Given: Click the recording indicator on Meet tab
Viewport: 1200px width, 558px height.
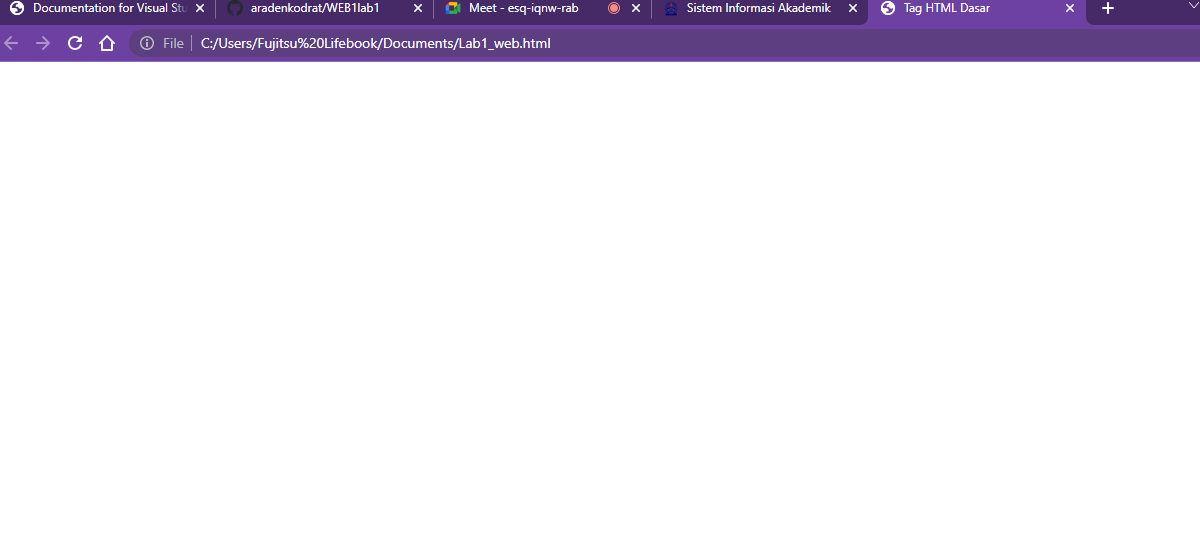Looking at the screenshot, I should click(x=614, y=8).
